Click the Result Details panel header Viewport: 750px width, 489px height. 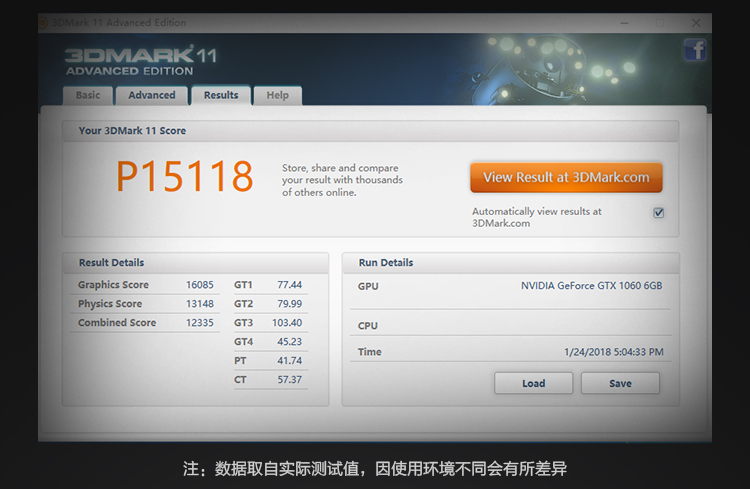[x=195, y=263]
